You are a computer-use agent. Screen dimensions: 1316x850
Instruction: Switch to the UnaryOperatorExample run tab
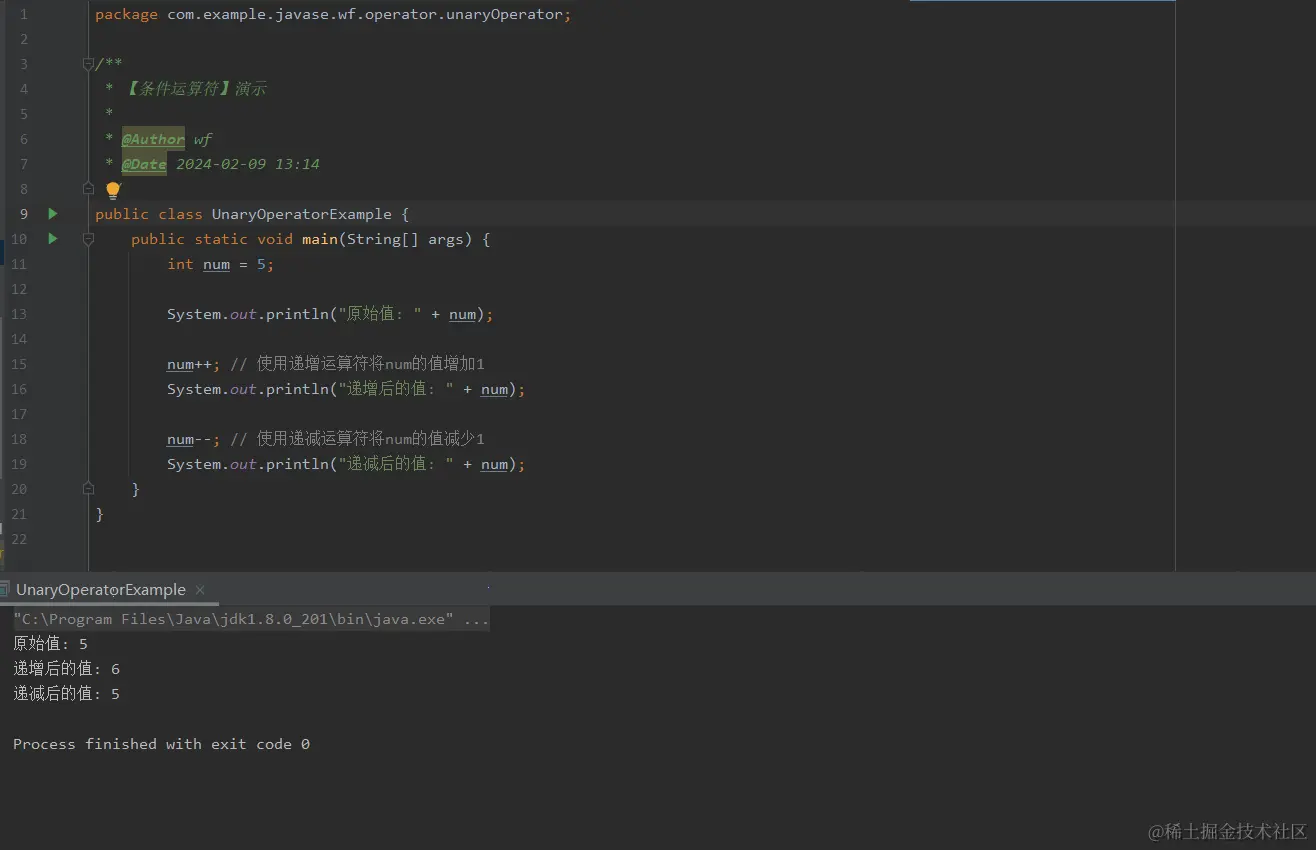[x=101, y=590]
